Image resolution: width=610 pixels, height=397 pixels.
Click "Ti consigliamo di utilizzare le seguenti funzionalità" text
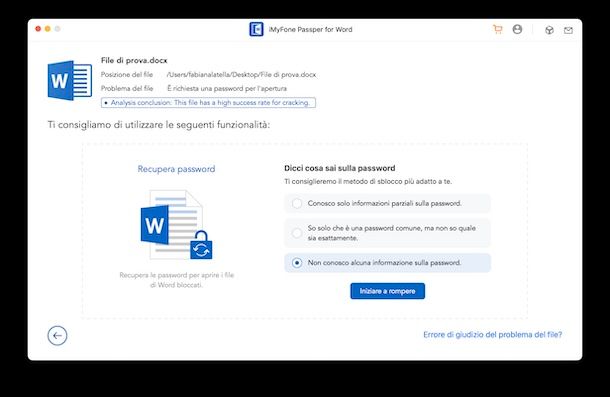(159, 125)
